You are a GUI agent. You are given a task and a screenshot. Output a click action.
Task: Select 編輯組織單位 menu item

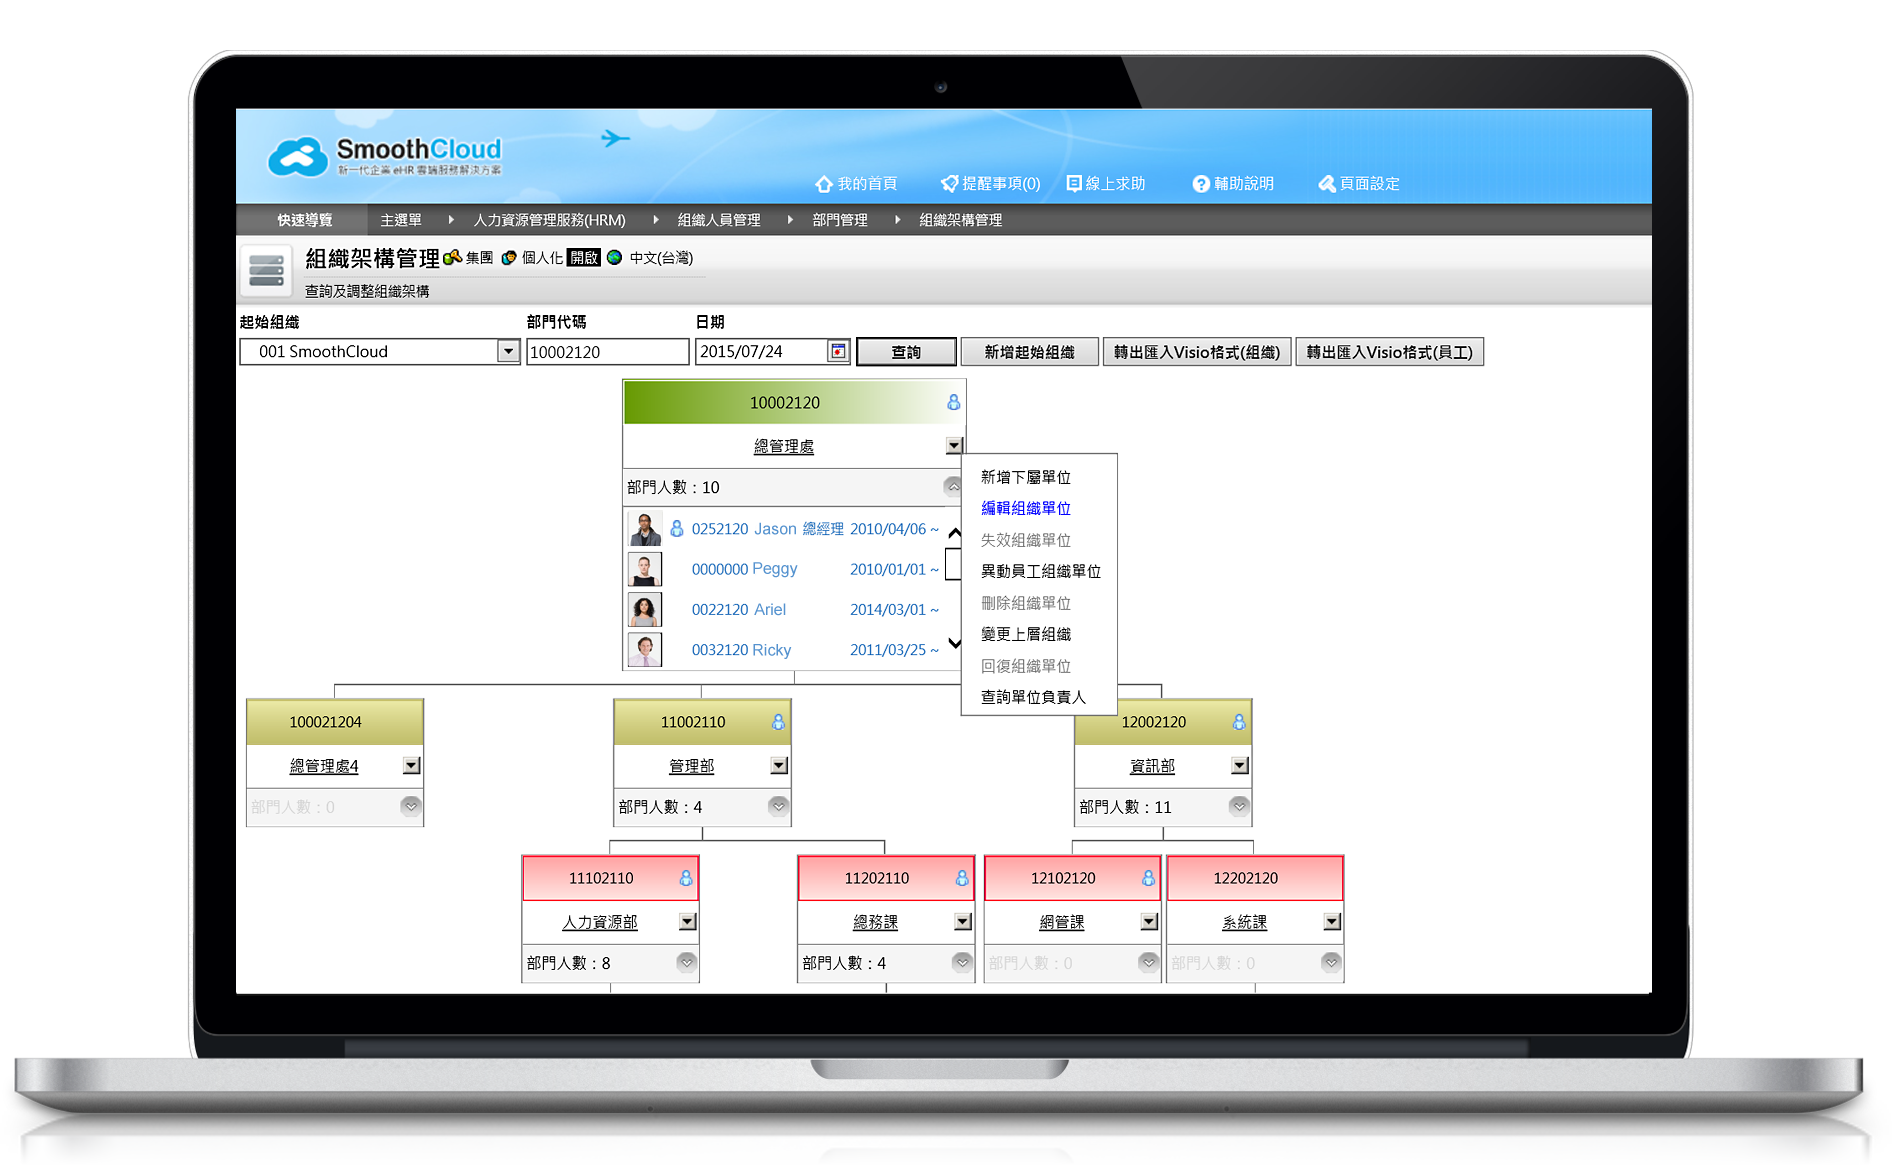[1025, 508]
